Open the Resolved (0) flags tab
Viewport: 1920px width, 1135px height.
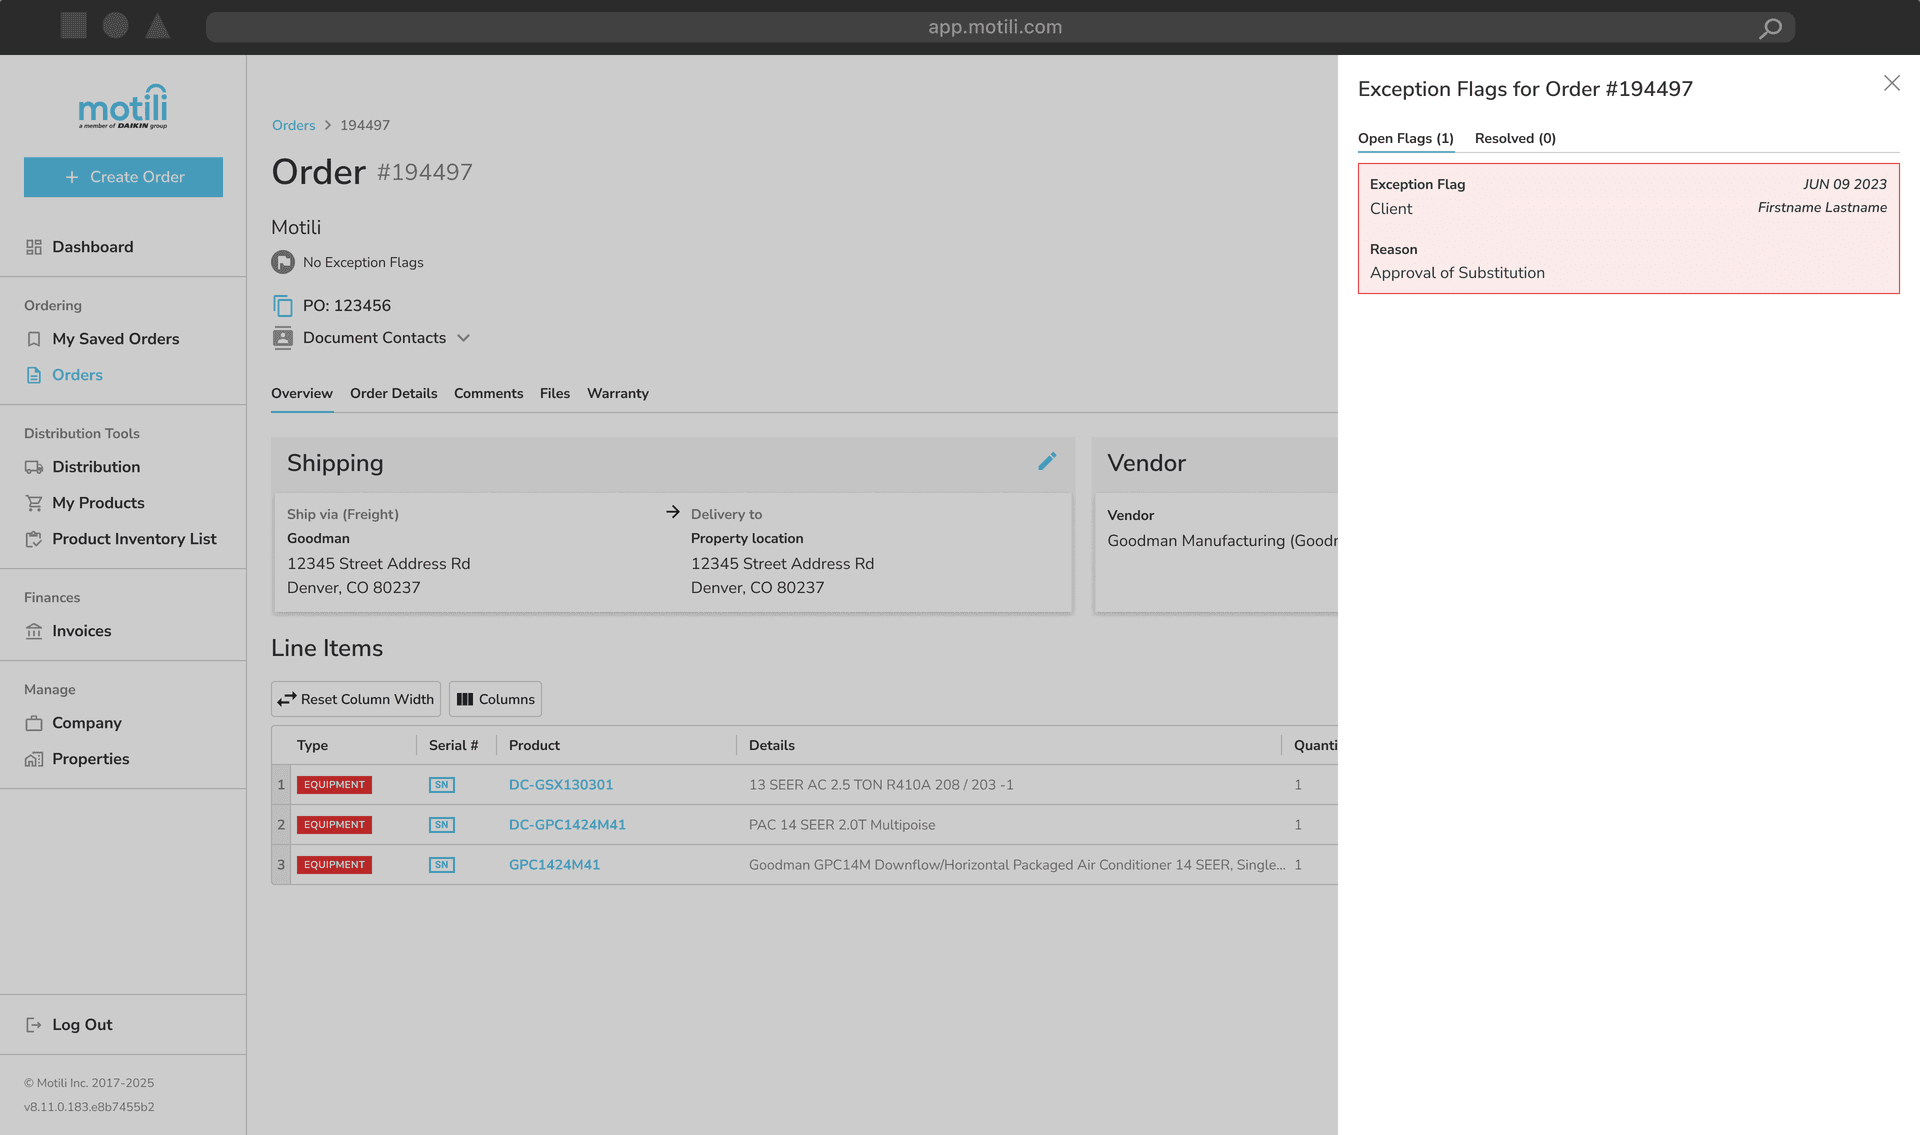pos(1514,138)
